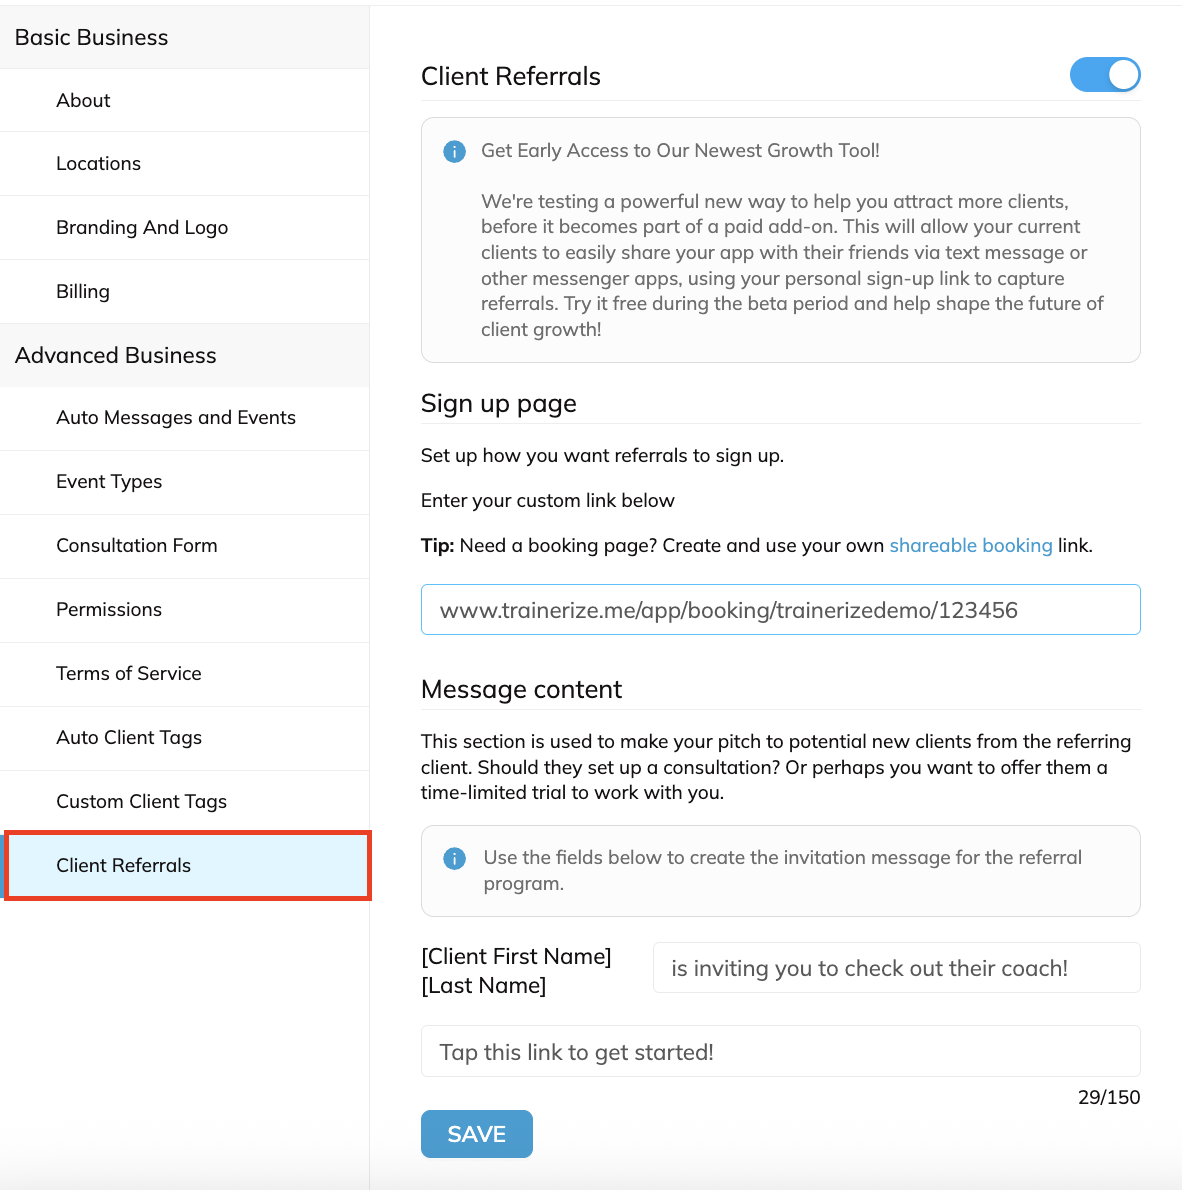This screenshot has width=1182, height=1190.
Task: Toggle the Client Referrals switch off
Action: click(1105, 75)
